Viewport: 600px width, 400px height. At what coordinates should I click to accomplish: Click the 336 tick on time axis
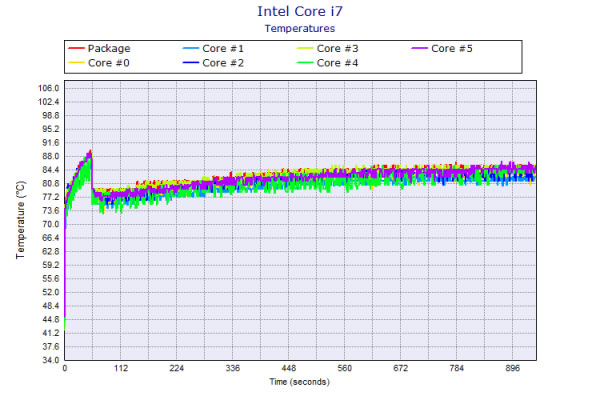[x=233, y=368]
